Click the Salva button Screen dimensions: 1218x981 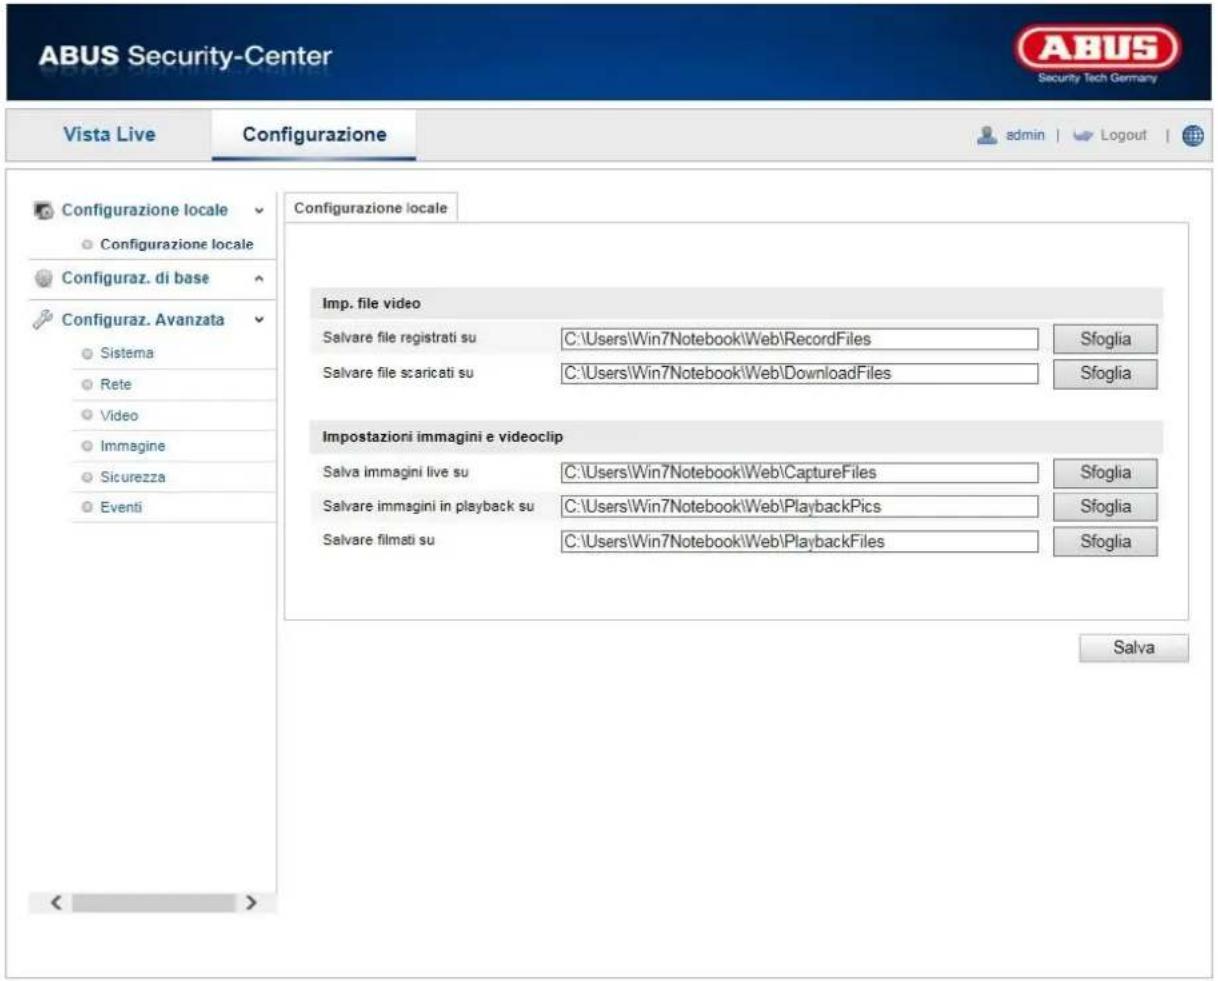pyautogui.click(x=1134, y=648)
